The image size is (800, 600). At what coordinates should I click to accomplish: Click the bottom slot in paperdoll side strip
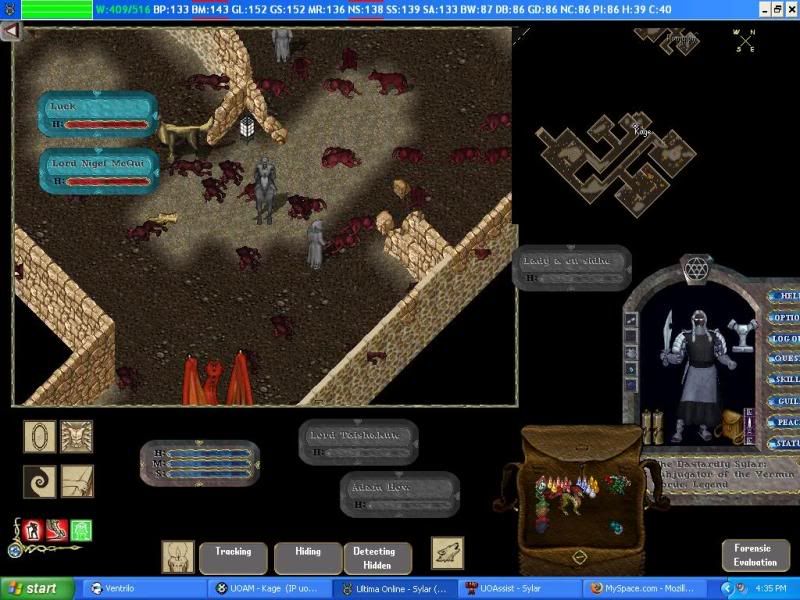(x=632, y=384)
